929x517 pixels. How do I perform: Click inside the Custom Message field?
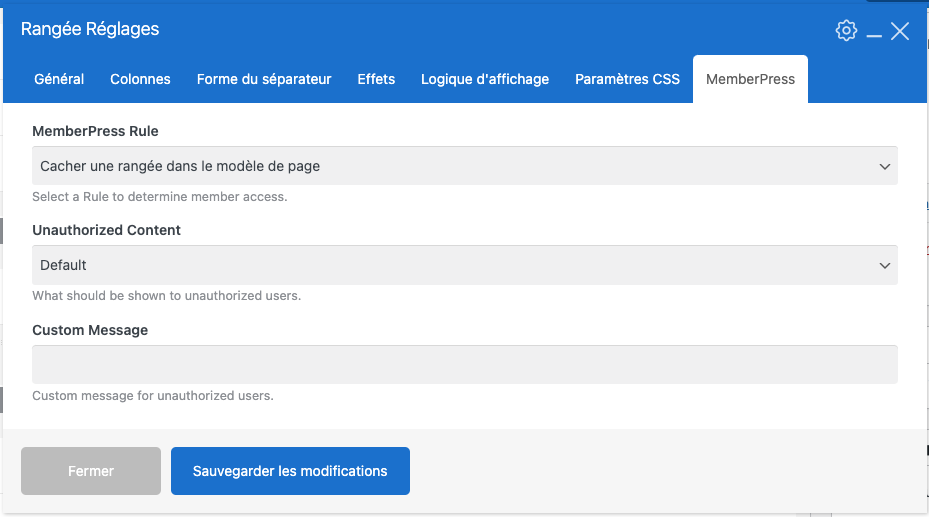tap(464, 364)
